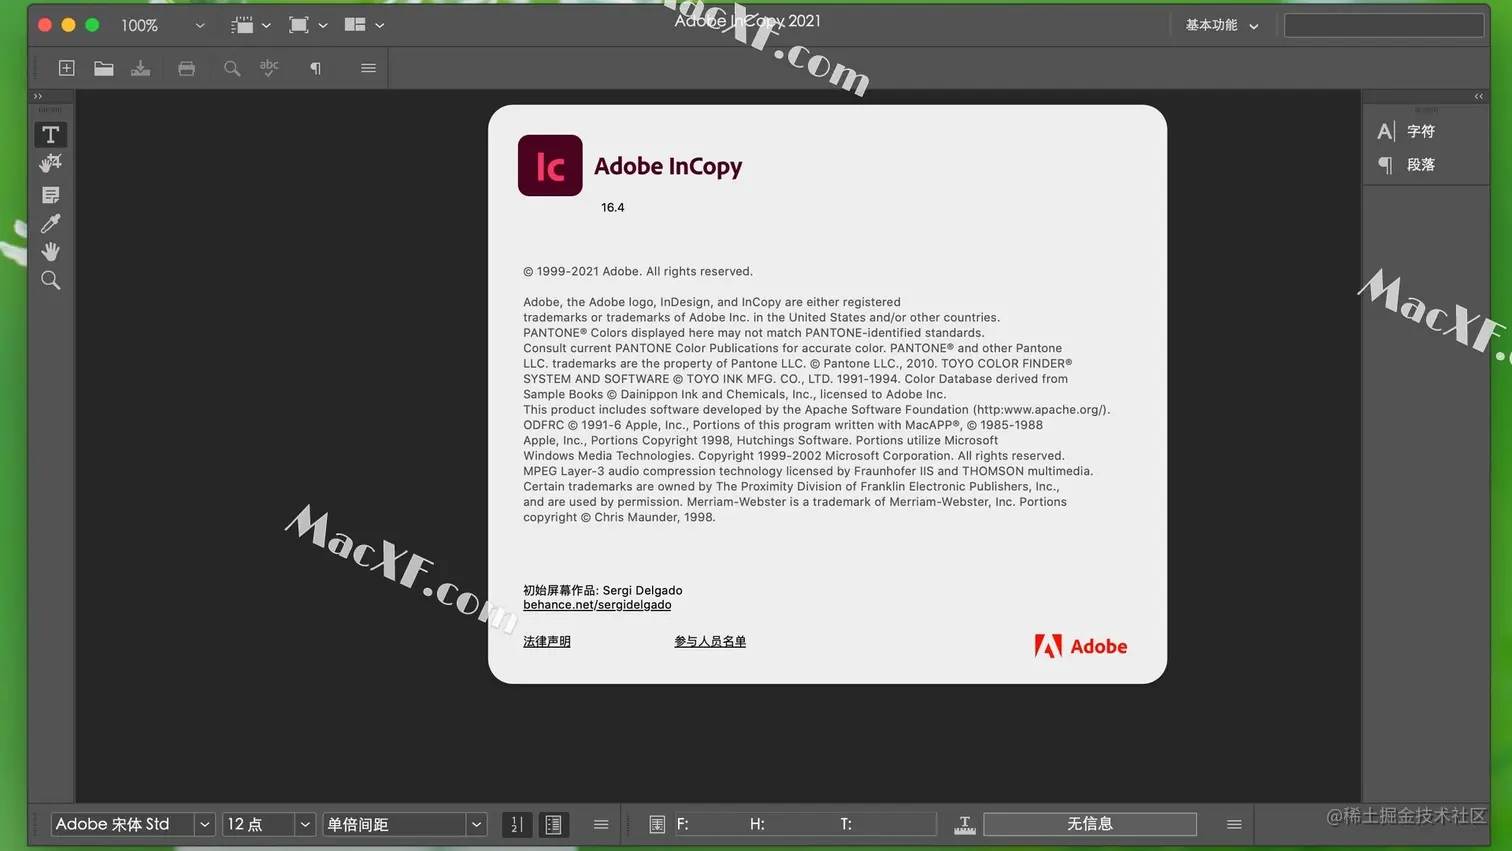Select the Zoom tool in the toolbox
This screenshot has width=1512, height=851.
click(50, 280)
